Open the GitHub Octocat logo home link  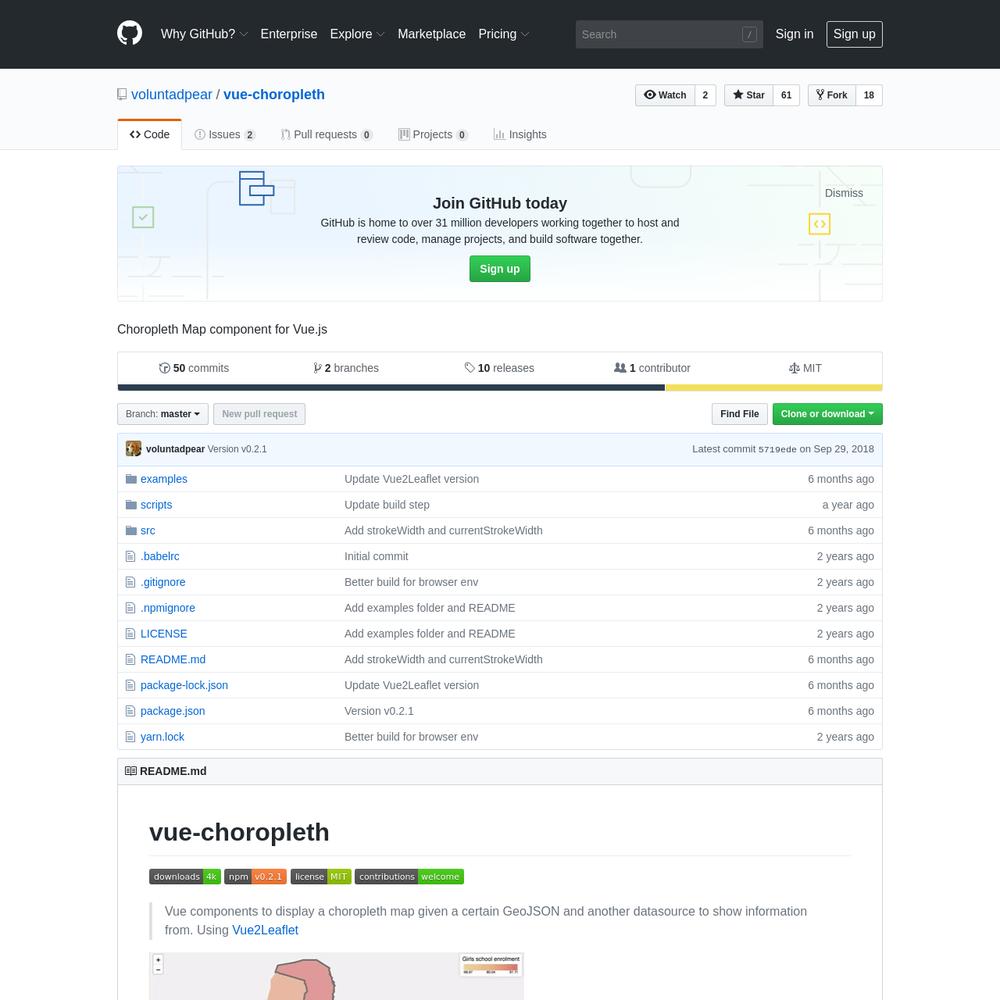point(129,34)
